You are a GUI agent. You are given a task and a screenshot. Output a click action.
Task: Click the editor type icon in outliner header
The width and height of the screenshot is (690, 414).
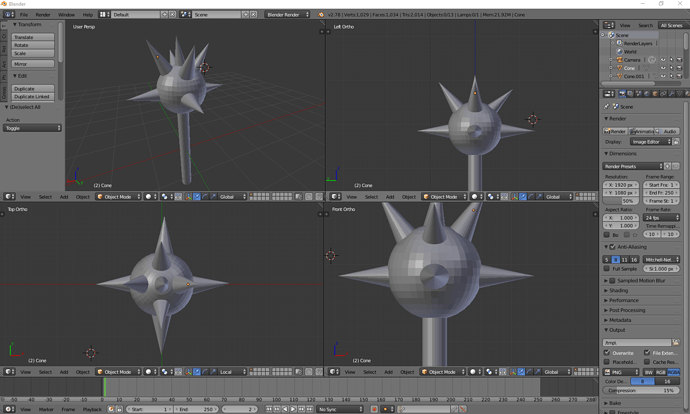pos(609,25)
